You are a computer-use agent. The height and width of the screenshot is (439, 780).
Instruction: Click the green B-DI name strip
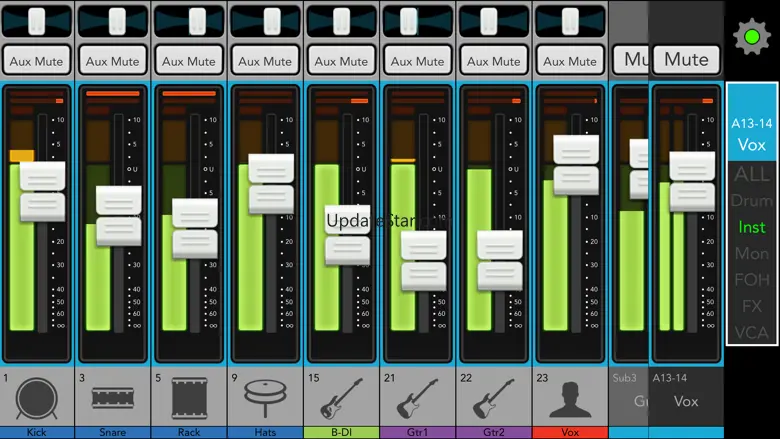341,433
